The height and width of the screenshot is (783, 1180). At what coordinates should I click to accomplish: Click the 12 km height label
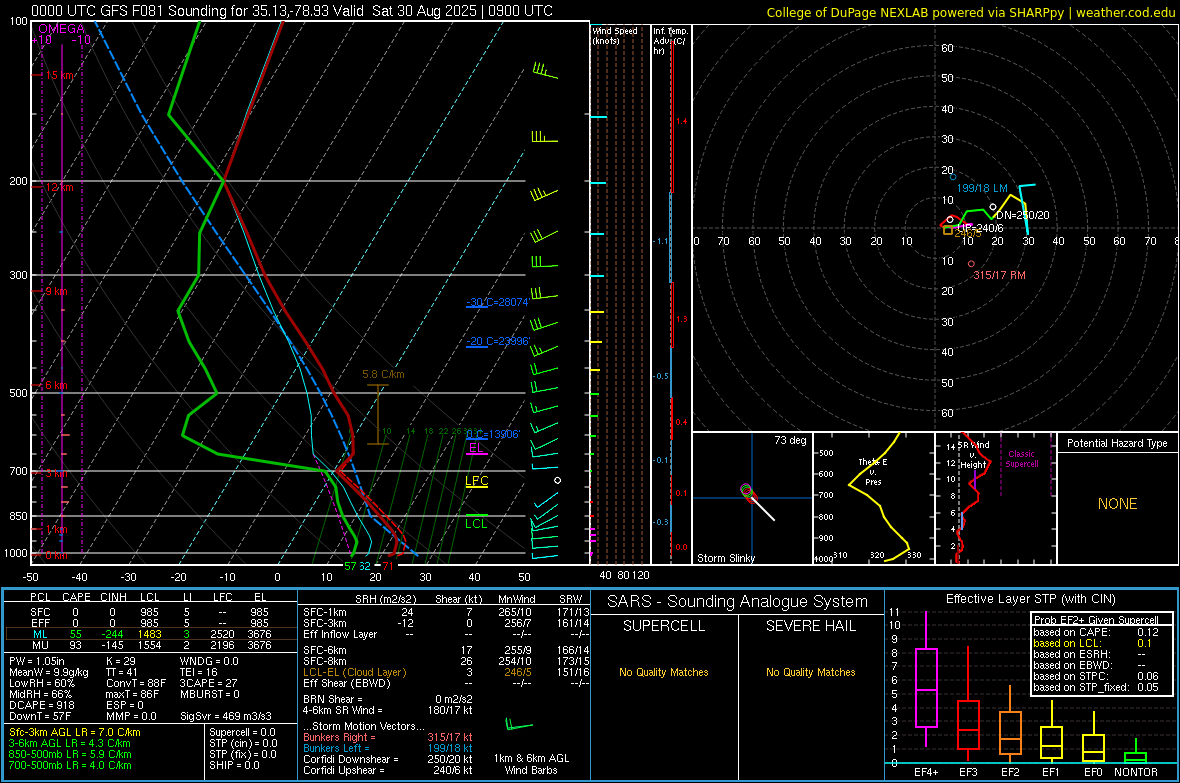point(59,187)
